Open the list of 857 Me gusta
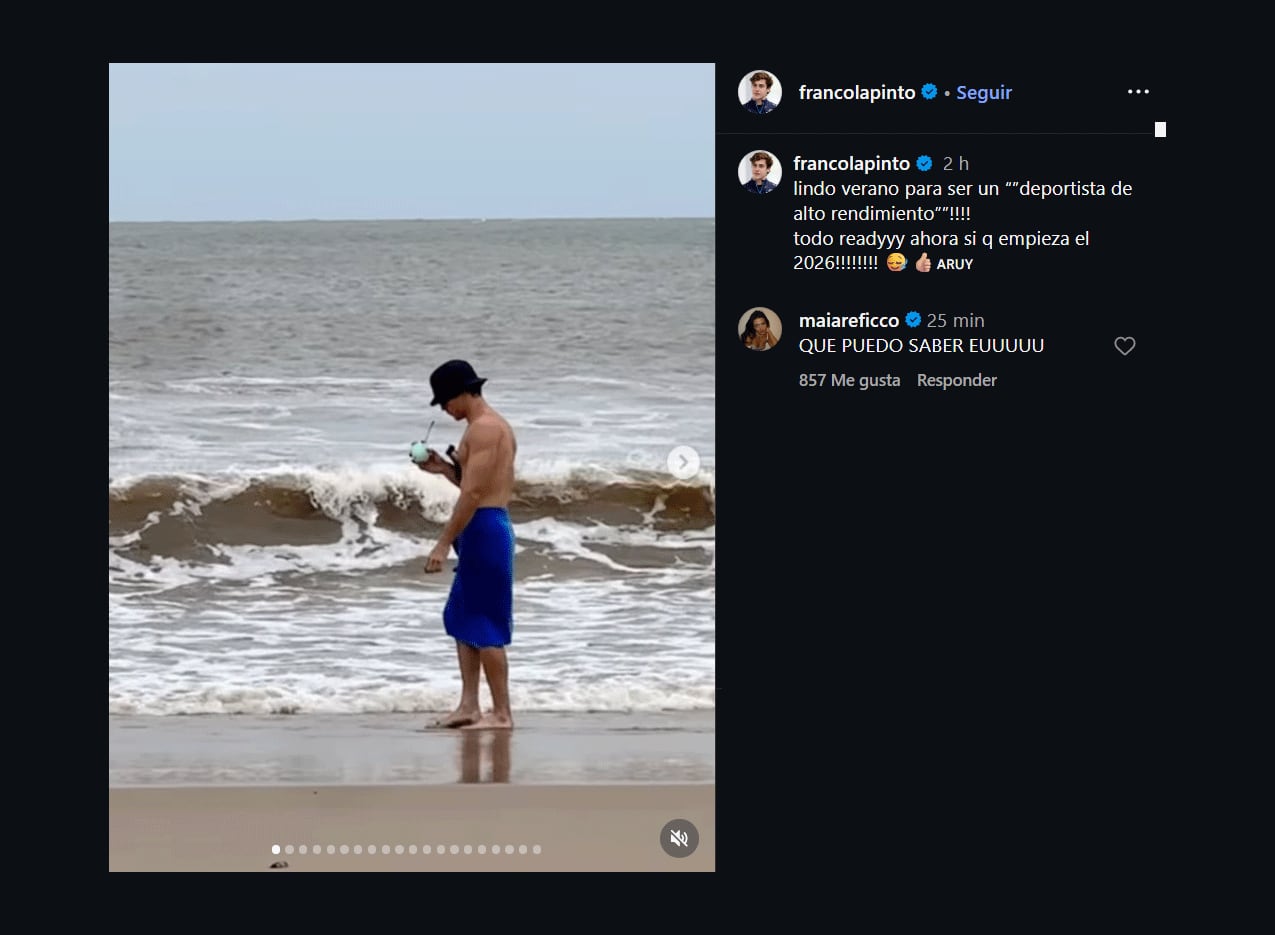Image resolution: width=1275 pixels, height=935 pixels. coord(849,380)
